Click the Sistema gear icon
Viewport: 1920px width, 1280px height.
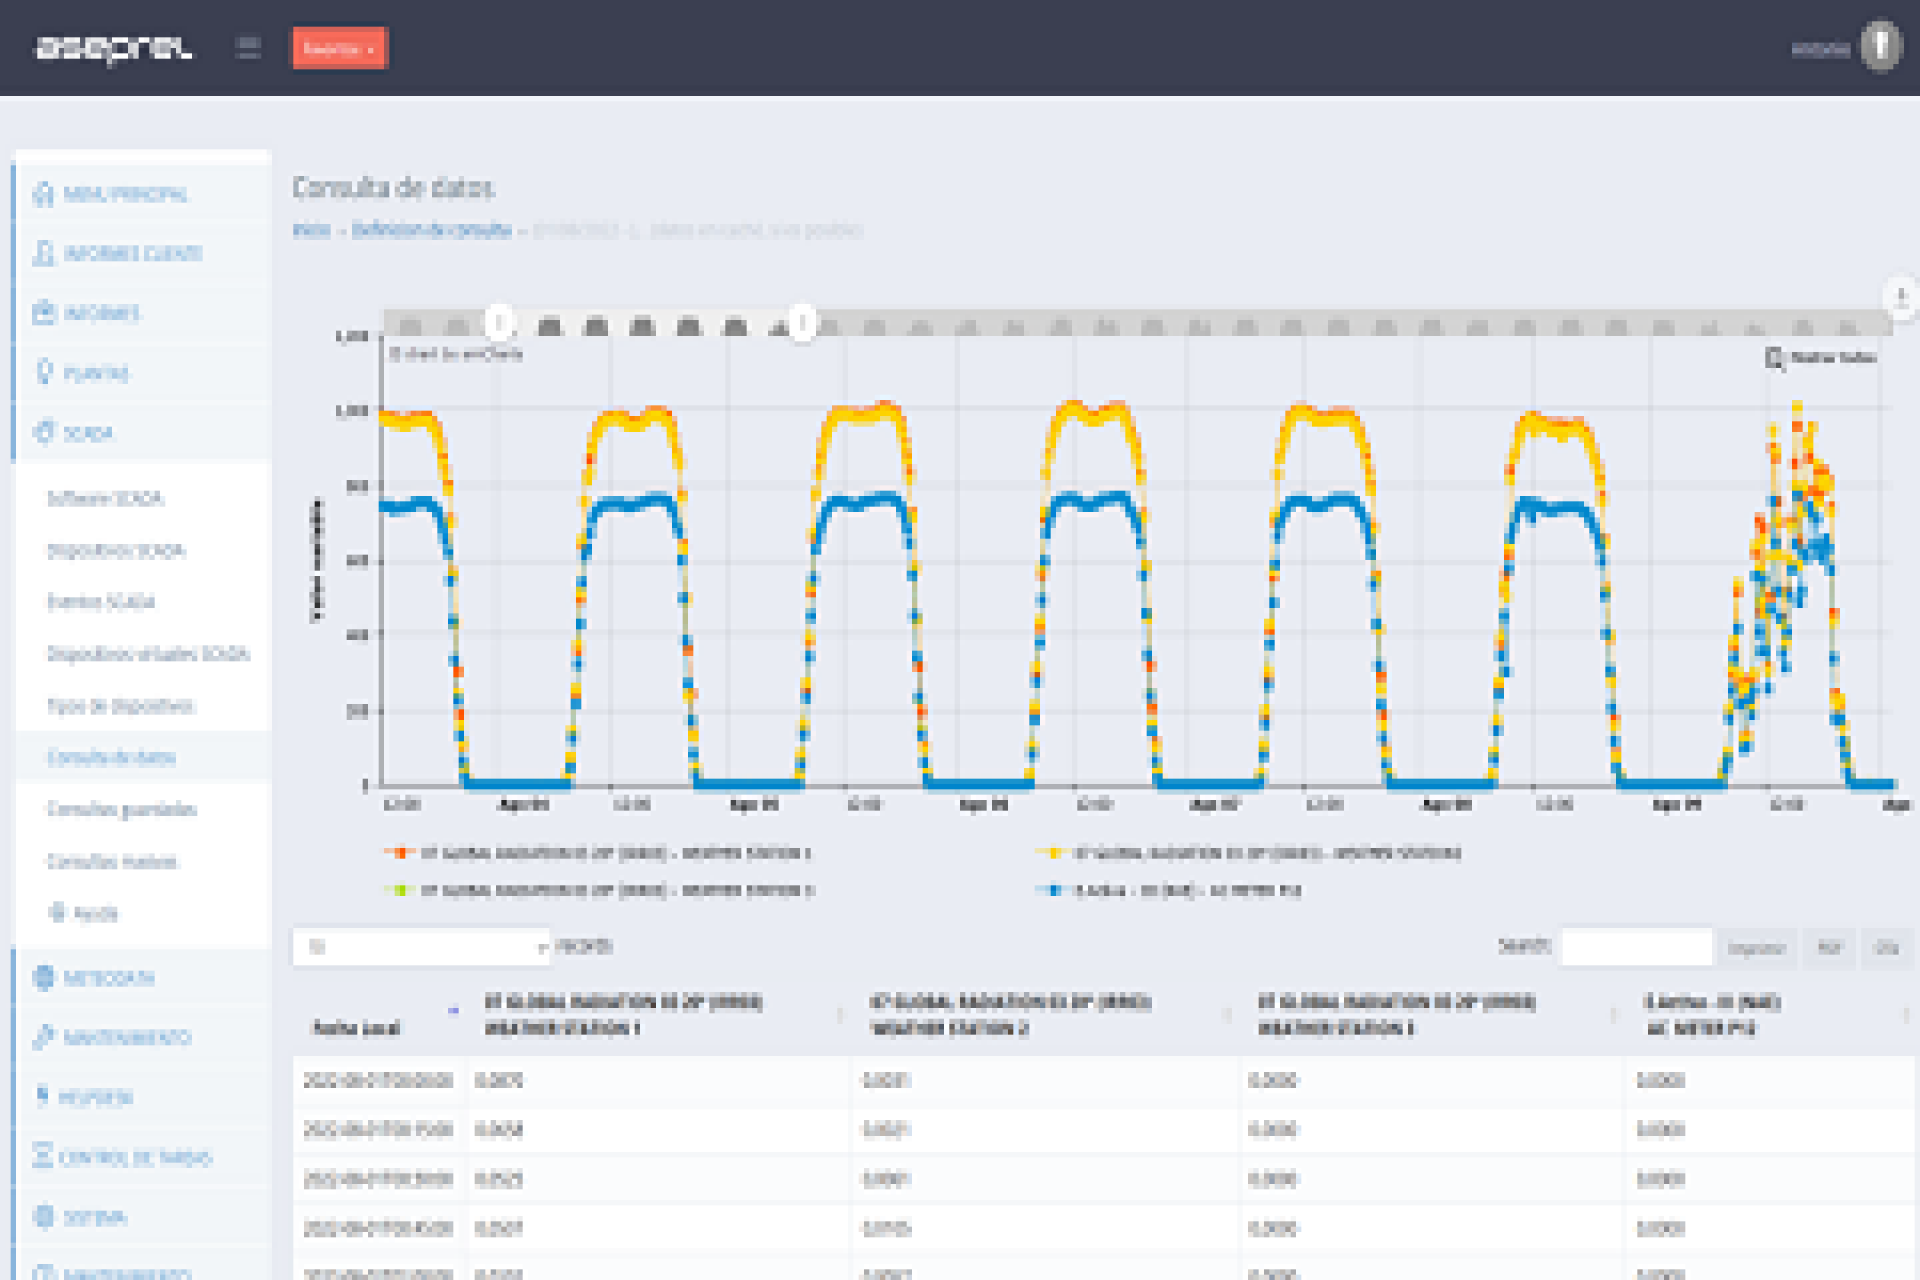click(43, 1216)
